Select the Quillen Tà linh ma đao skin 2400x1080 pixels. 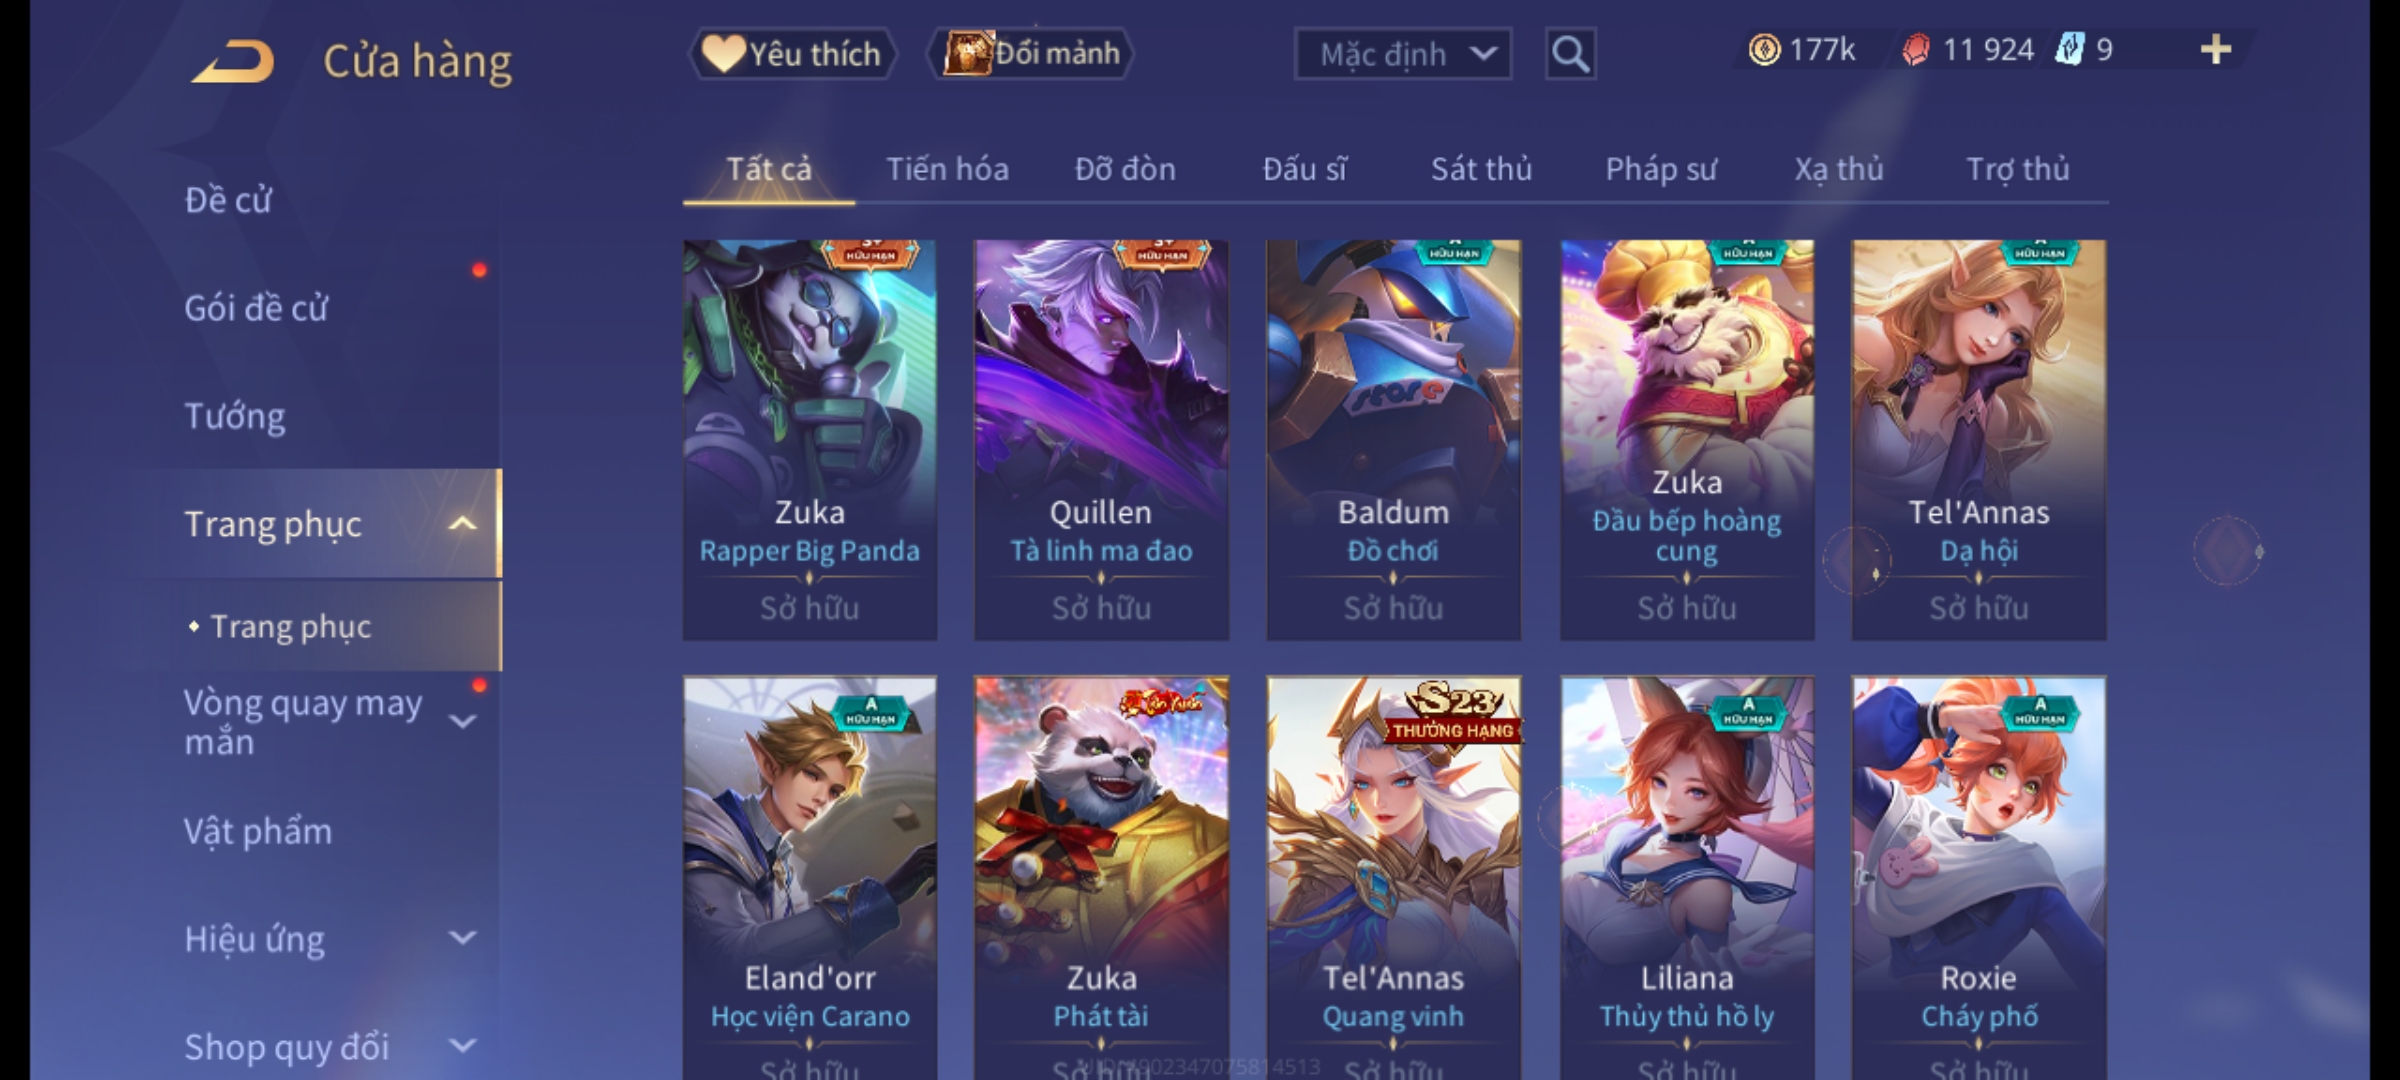coord(1101,440)
